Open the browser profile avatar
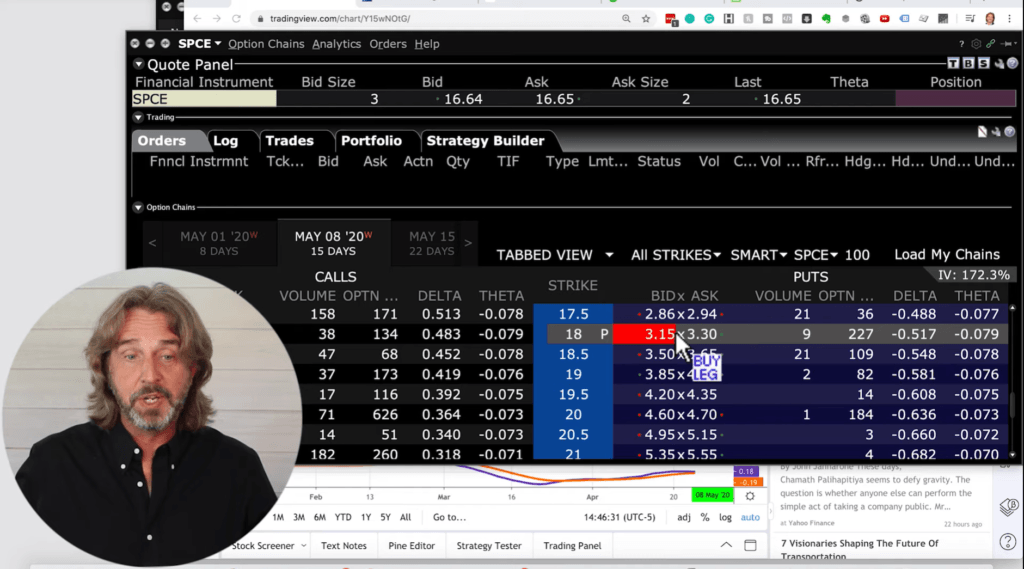Image resolution: width=1024 pixels, height=569 pixels. coord(990,19)
